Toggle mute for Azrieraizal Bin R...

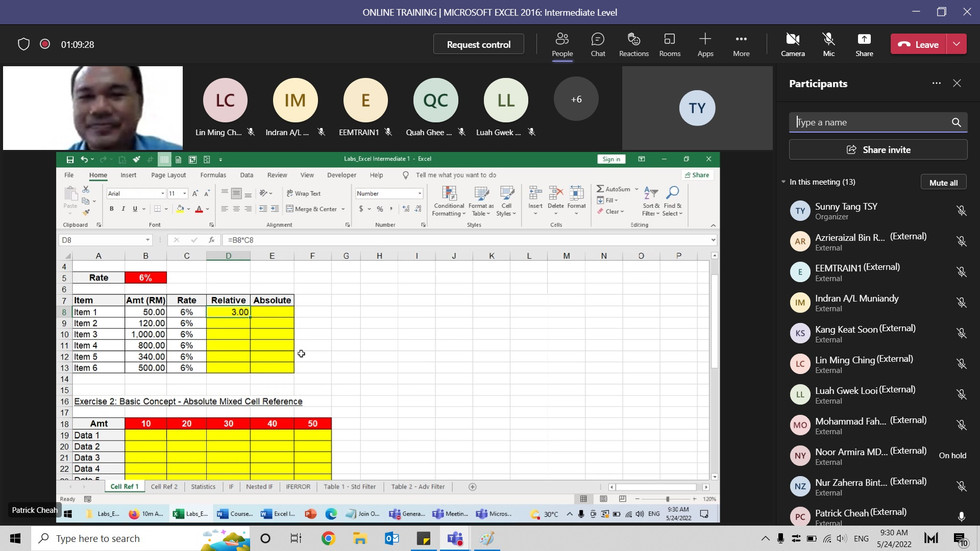[961, 242]
